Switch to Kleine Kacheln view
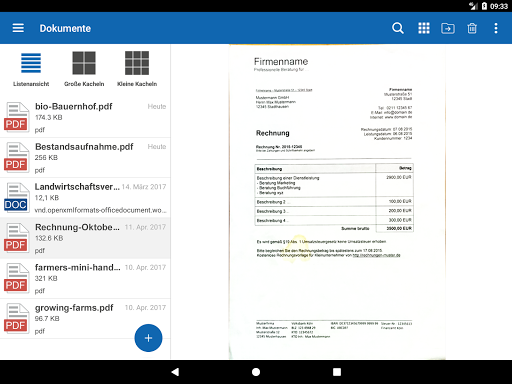 coord(137,69)
